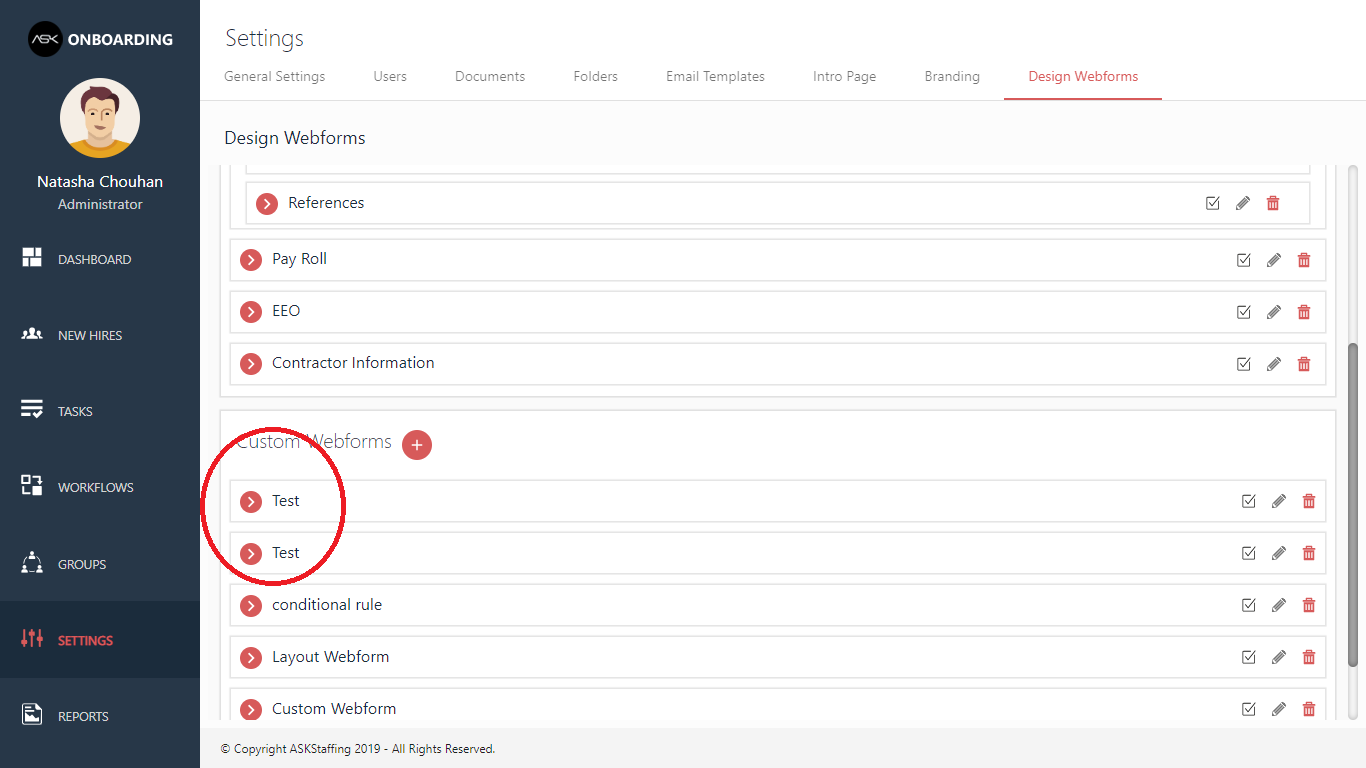The width and height of the screenshot is (1366, 768).
Task: Delete the second Test webform
Action: (1308, 552)
